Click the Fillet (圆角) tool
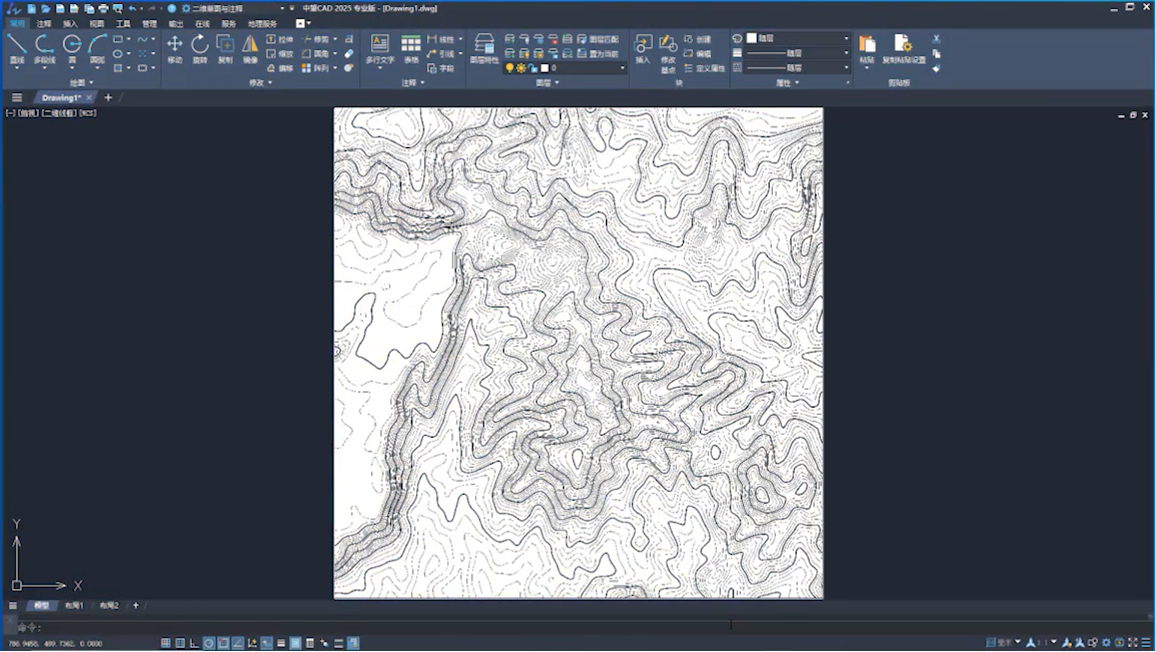Viewport: 1155px width, 652px height. pos(317,54)
